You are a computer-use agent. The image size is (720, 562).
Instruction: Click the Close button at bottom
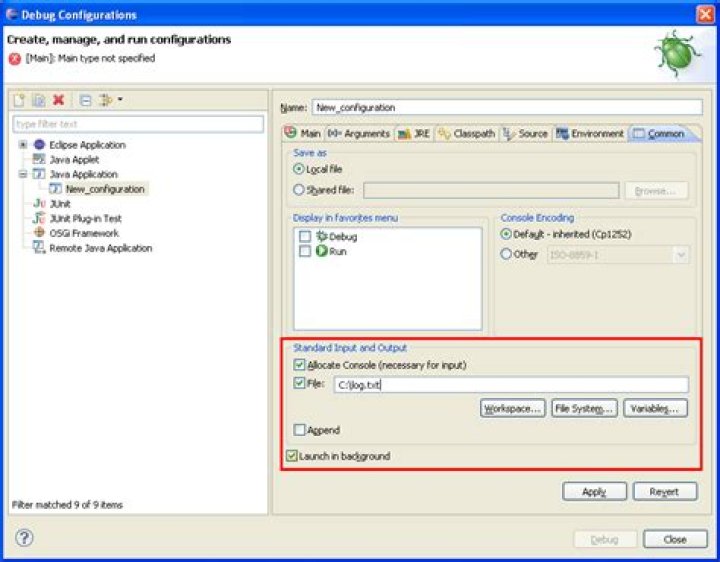click(x=675, y=539)
